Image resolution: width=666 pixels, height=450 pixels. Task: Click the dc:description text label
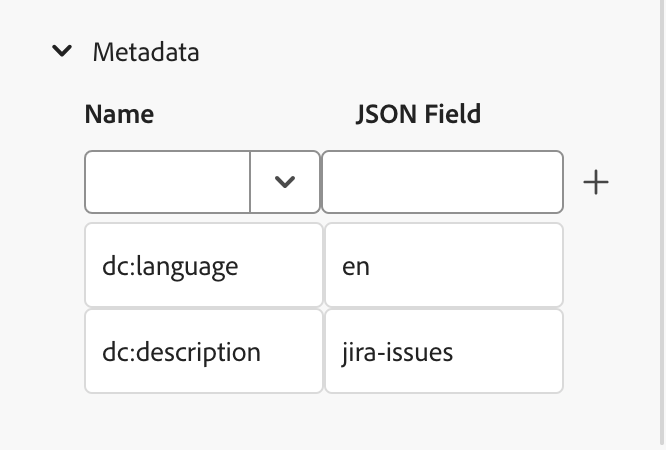coord(181,352)
